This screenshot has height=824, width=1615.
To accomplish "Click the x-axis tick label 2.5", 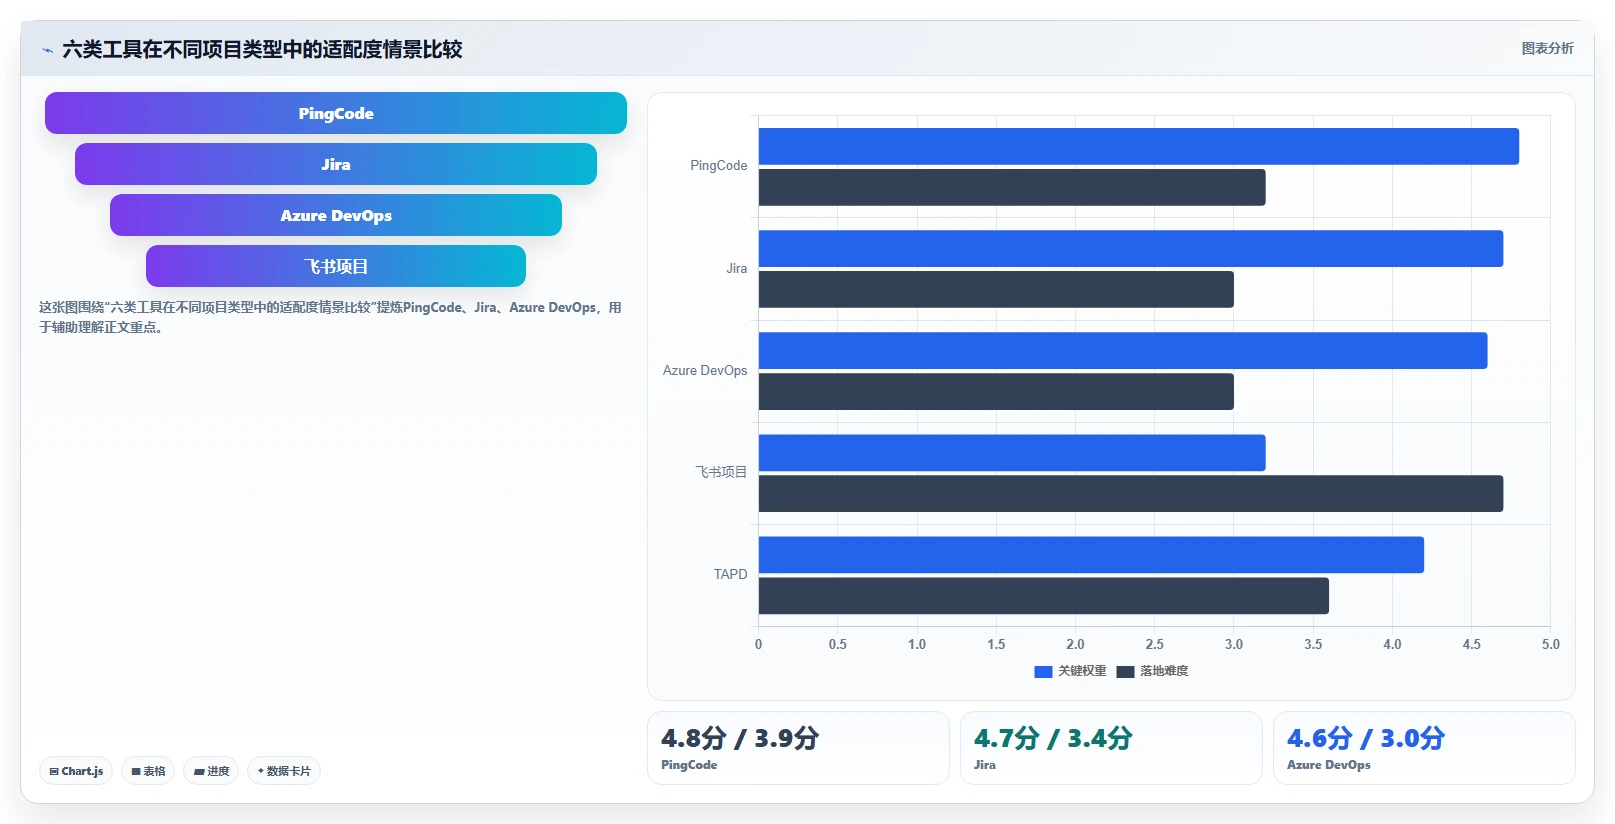I will point(1154,645).
